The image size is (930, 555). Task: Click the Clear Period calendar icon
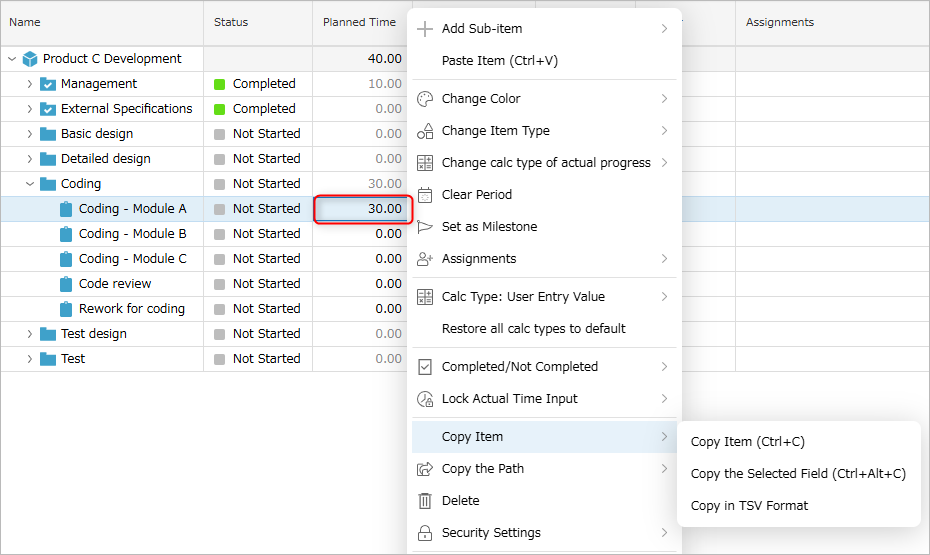[x=425, y=194]
